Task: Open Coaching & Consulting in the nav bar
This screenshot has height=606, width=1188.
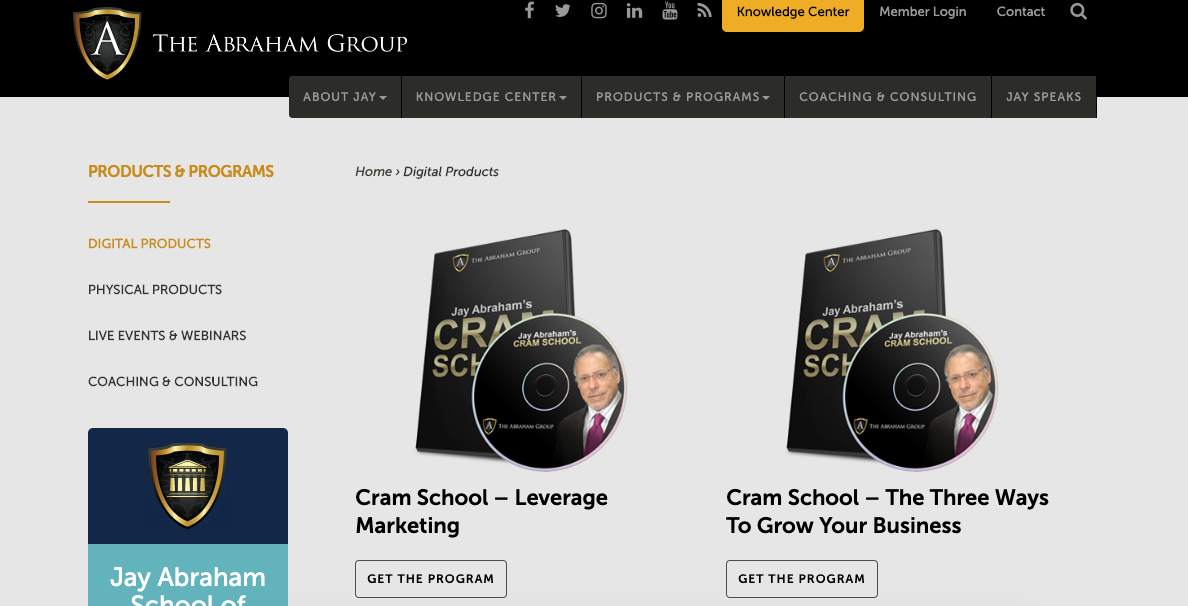Action: click(888, 97)
